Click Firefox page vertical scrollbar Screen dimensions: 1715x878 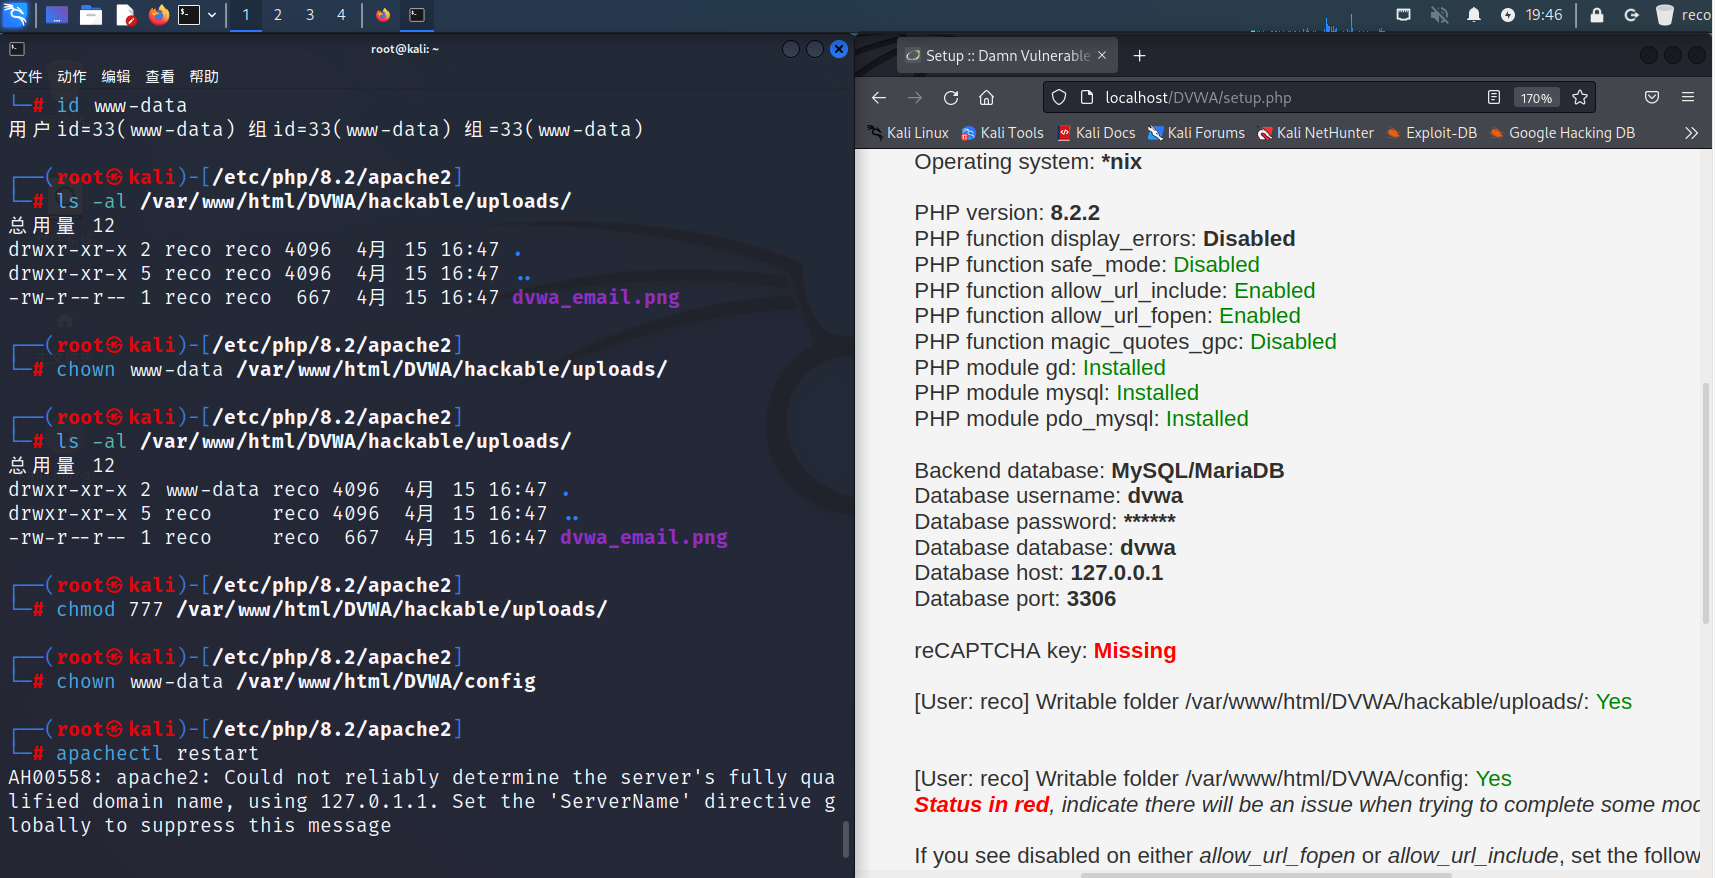[1706, 503]
